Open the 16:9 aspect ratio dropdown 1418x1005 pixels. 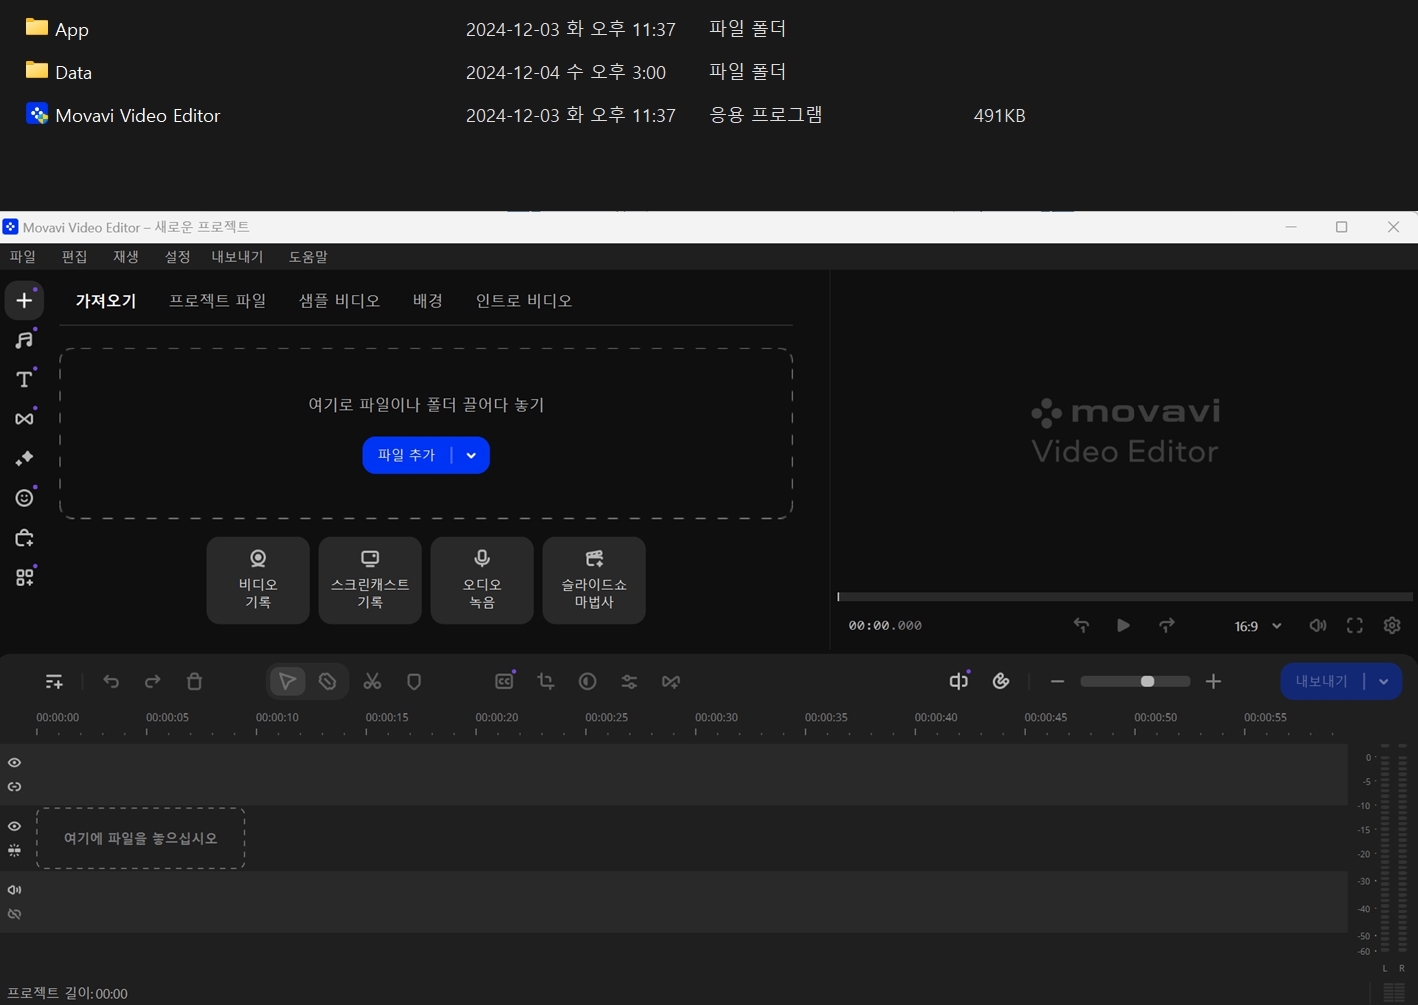tap(1257, 626)
